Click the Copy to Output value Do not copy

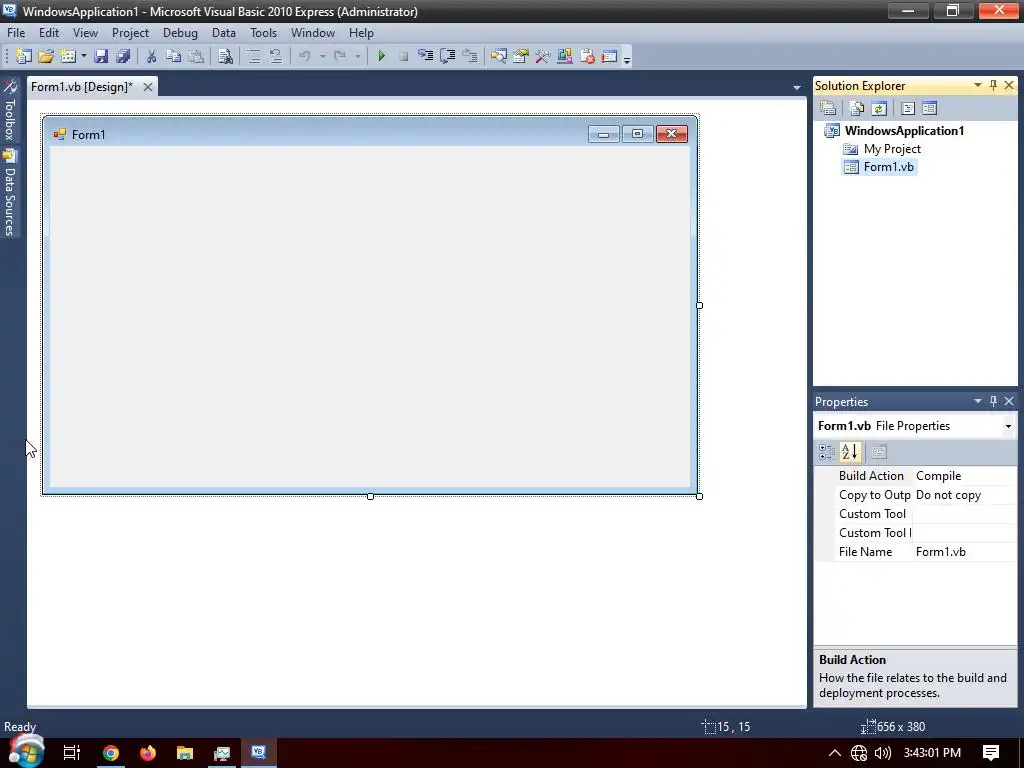[948, 495]
